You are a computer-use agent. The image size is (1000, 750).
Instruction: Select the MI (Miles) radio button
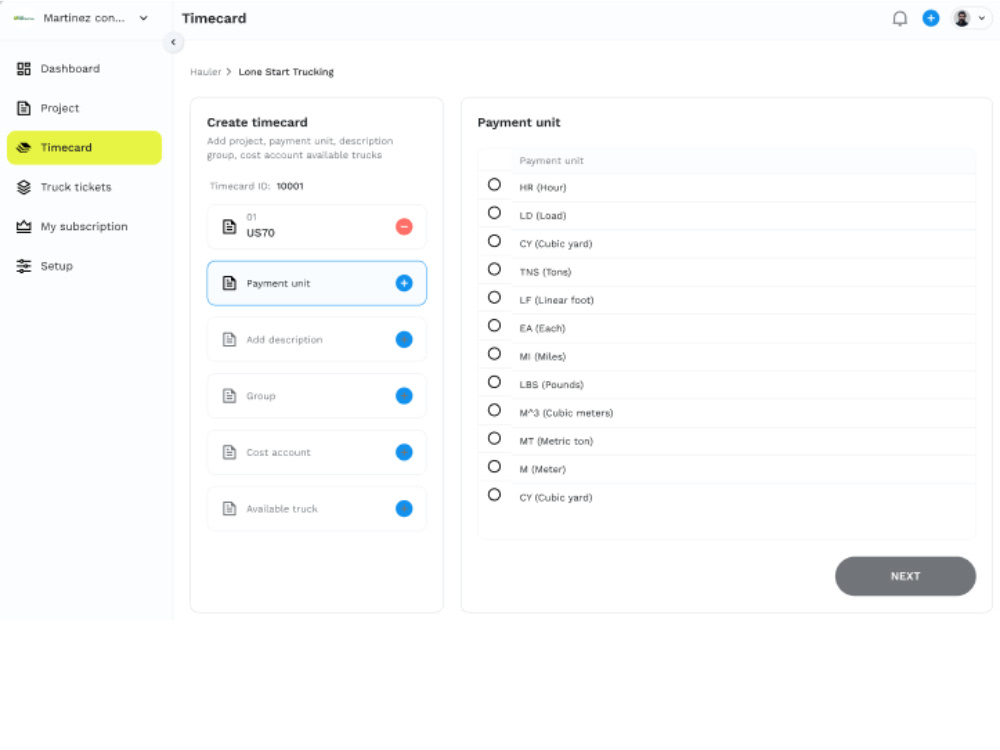click(x=494, y=354)
